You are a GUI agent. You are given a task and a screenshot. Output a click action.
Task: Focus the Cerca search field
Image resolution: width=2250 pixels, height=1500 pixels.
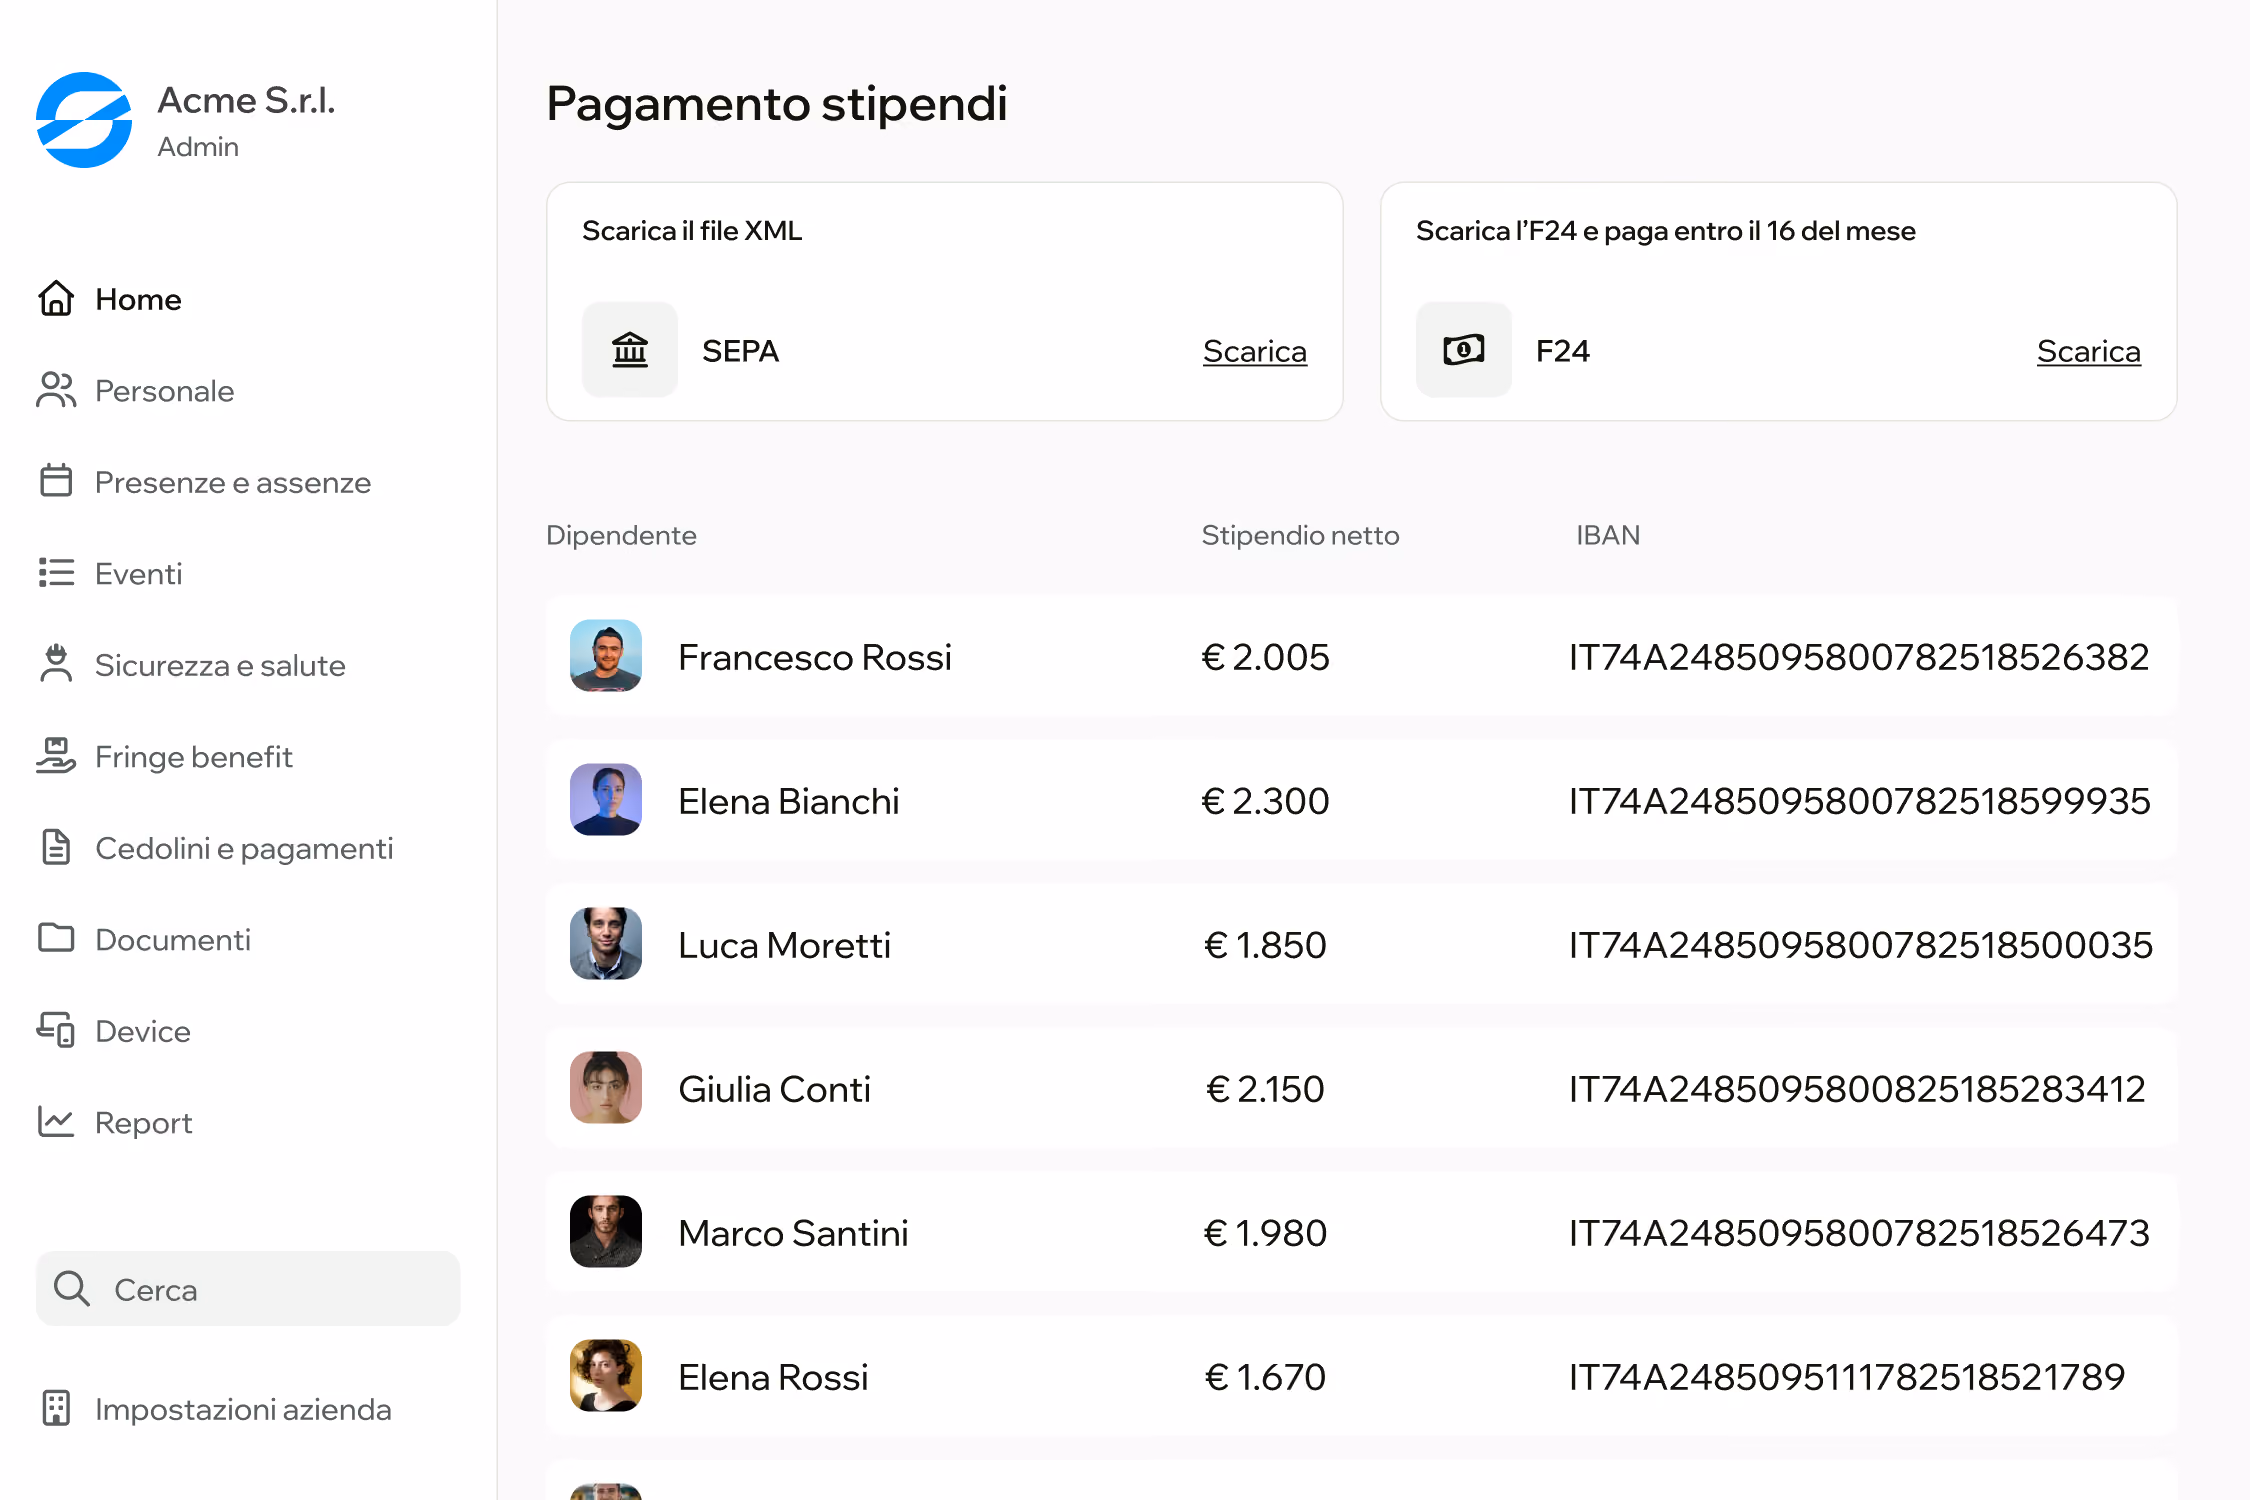(248, 1289)
